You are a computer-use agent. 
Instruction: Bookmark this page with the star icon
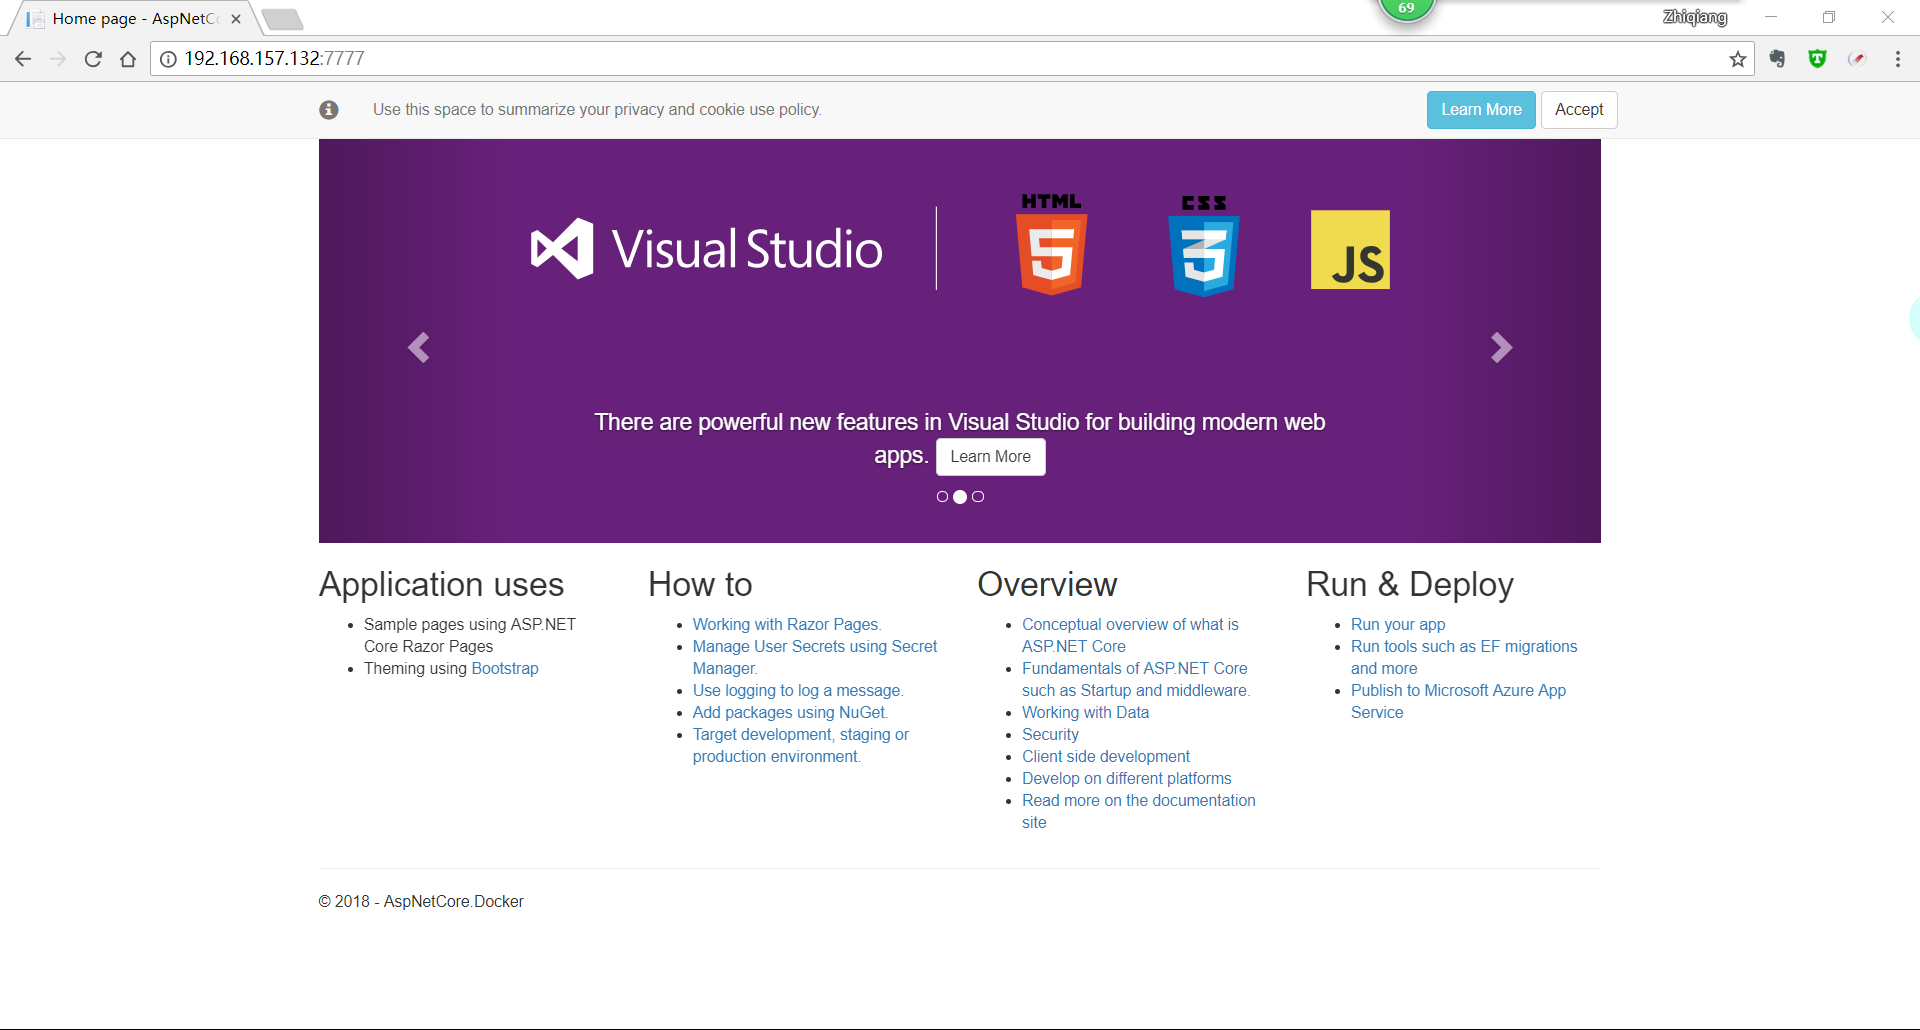pyautogui.click(x=1738, y=59)
